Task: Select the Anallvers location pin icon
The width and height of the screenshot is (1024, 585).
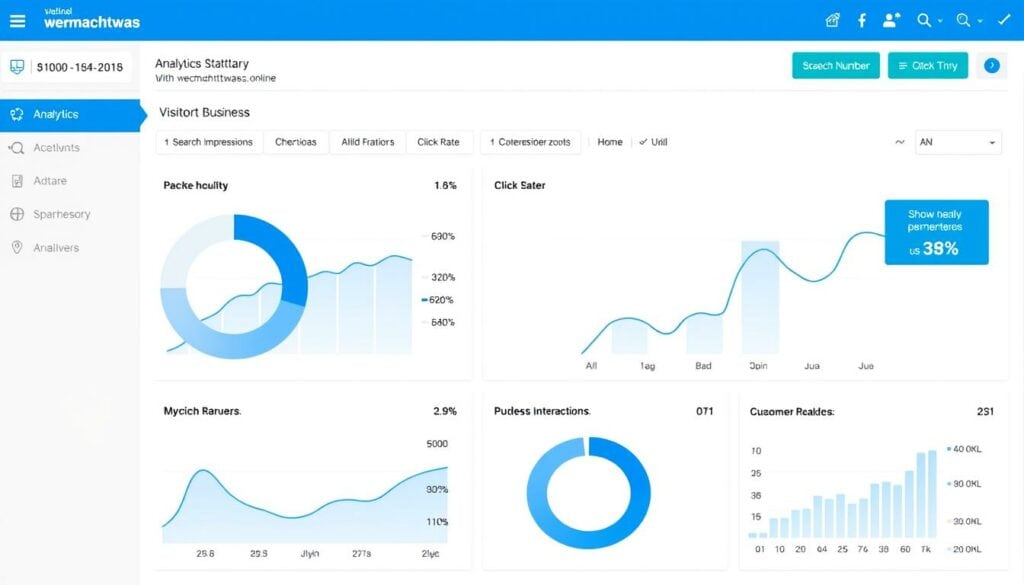Action: tap(16, 247)
